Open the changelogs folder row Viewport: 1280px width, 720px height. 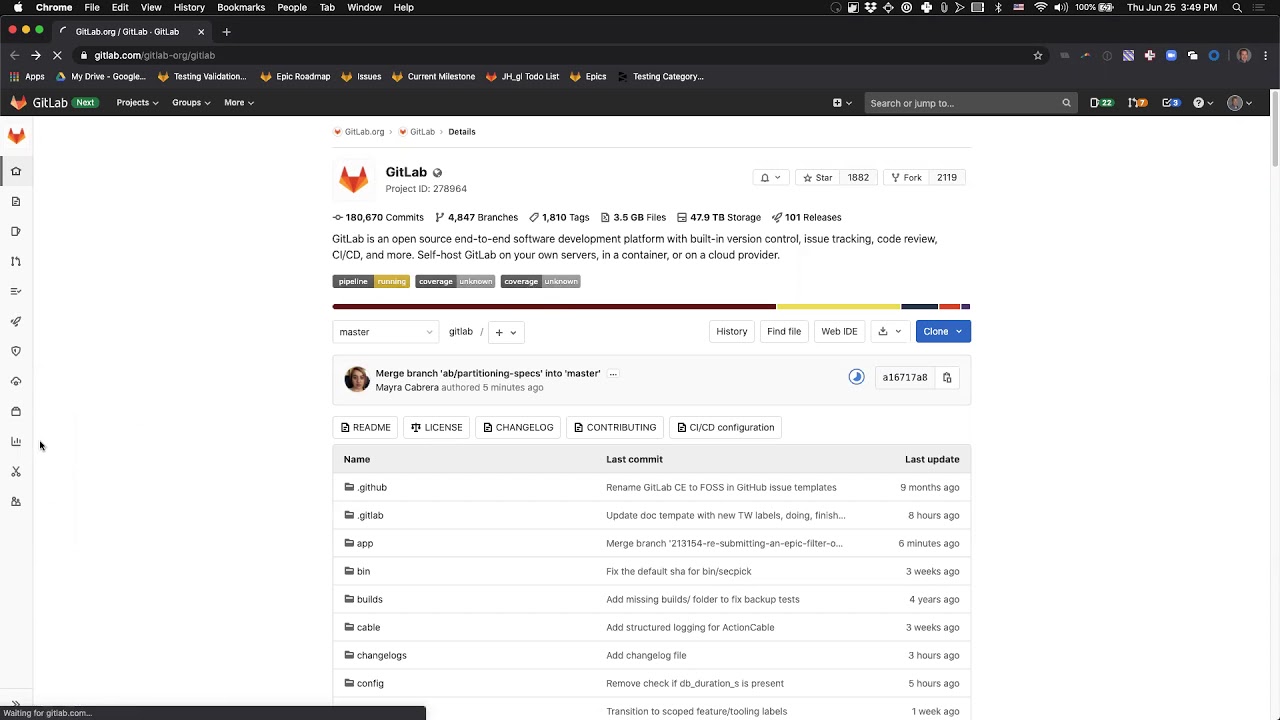tap(651, 655)
